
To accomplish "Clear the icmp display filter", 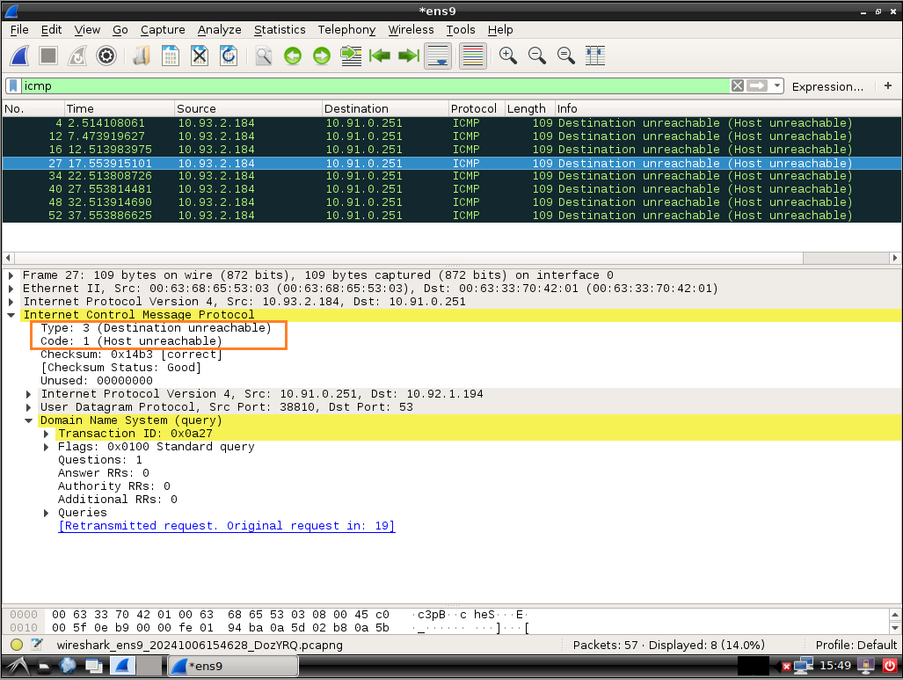I will click(x=737, y=86).
